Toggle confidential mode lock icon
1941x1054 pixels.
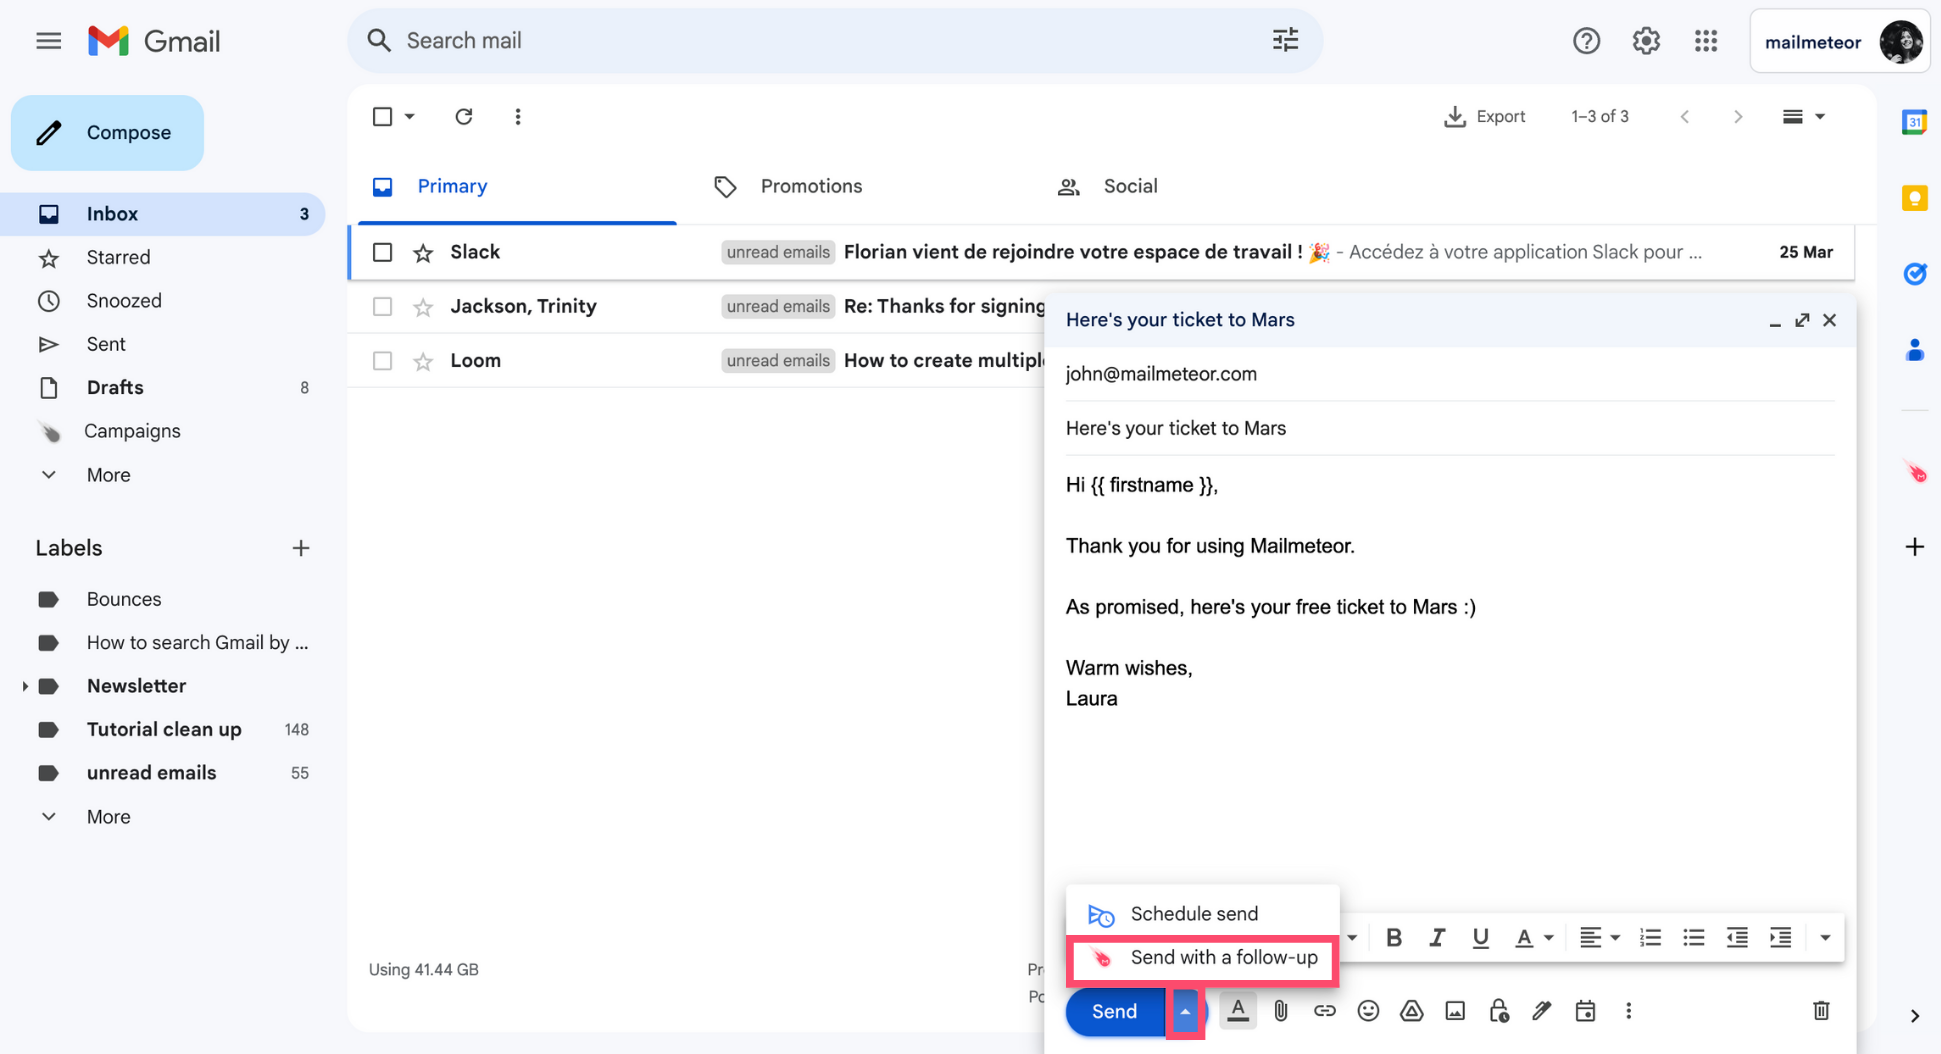(1498, 1011)
